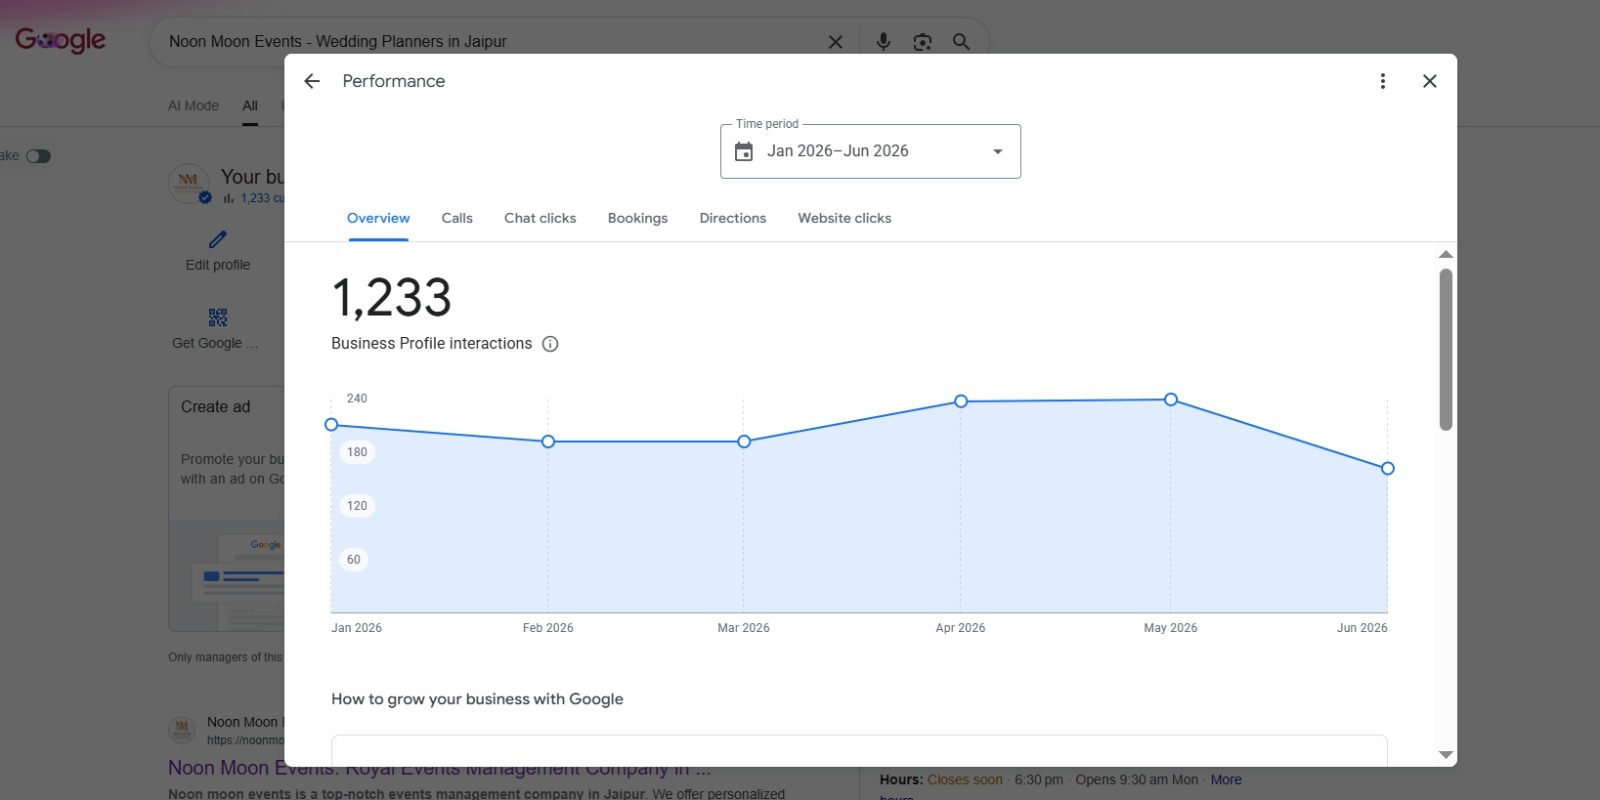The height and width of the screenshot is (800, 1600).
Task: Click the dialog scrollbar up arrow
Action: [x=1446, y=254]
